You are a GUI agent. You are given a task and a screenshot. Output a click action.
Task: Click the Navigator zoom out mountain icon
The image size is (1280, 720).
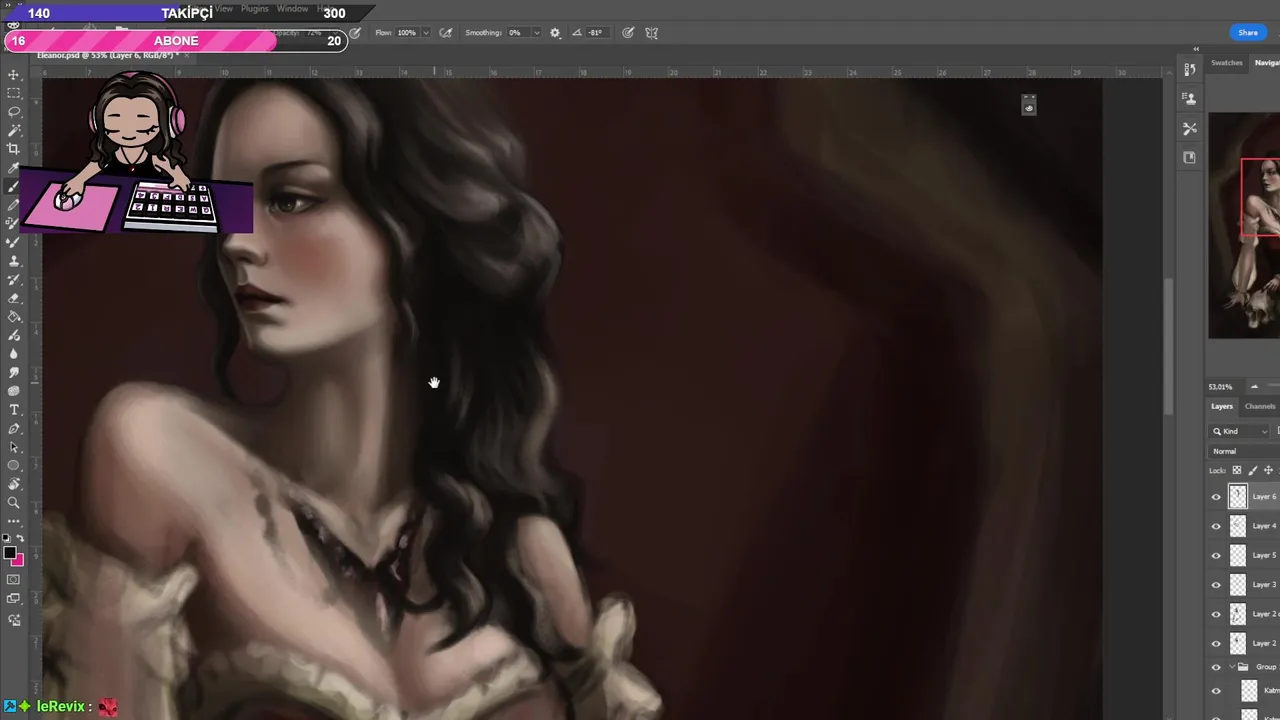point(1254,387)
